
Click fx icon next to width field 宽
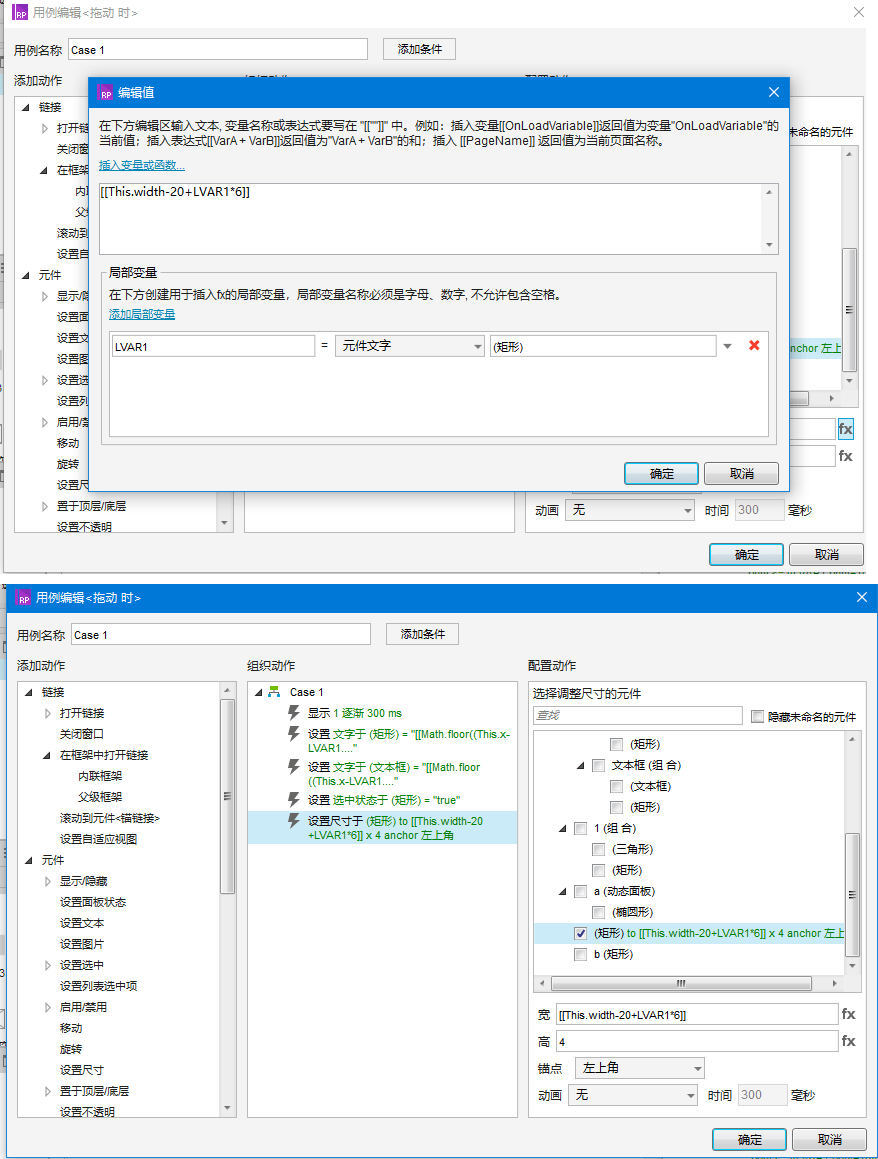(x=848, y=1014)
